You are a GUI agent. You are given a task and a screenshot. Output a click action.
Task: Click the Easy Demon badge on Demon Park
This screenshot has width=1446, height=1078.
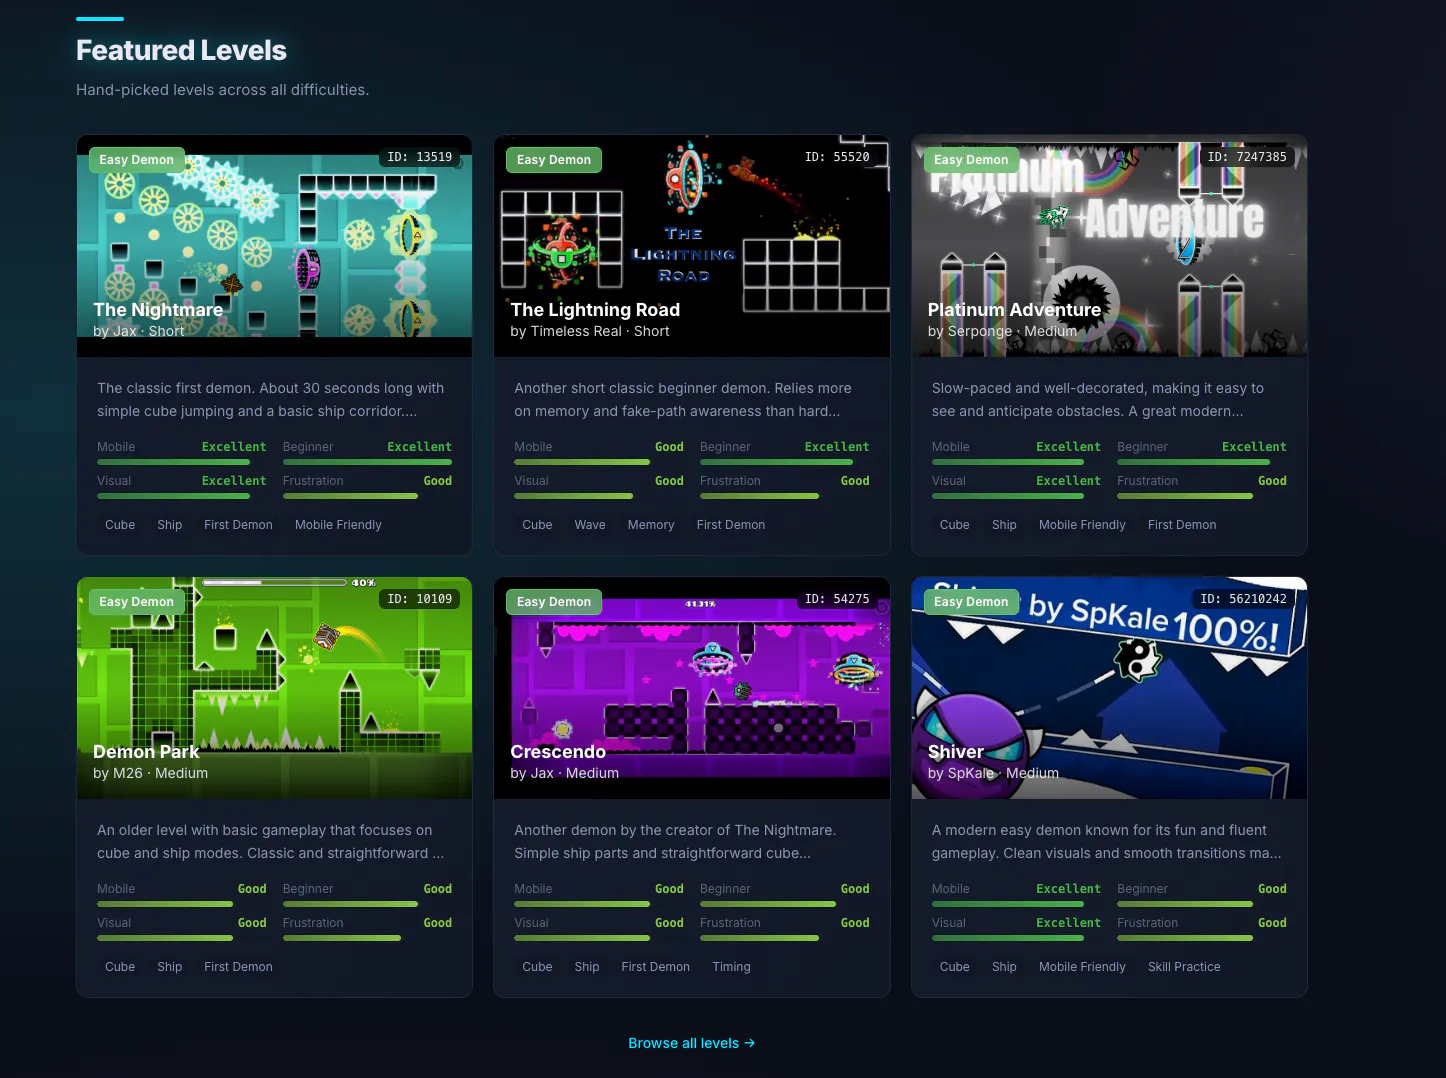coord(136,602)
